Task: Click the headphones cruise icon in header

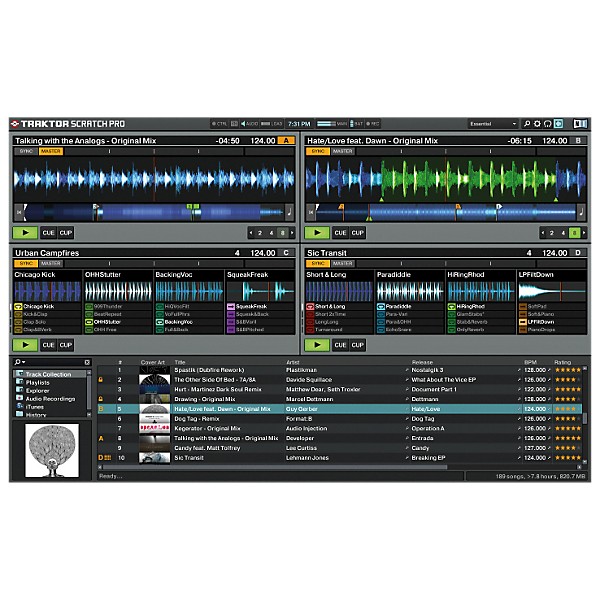Action: coord(548,124)
